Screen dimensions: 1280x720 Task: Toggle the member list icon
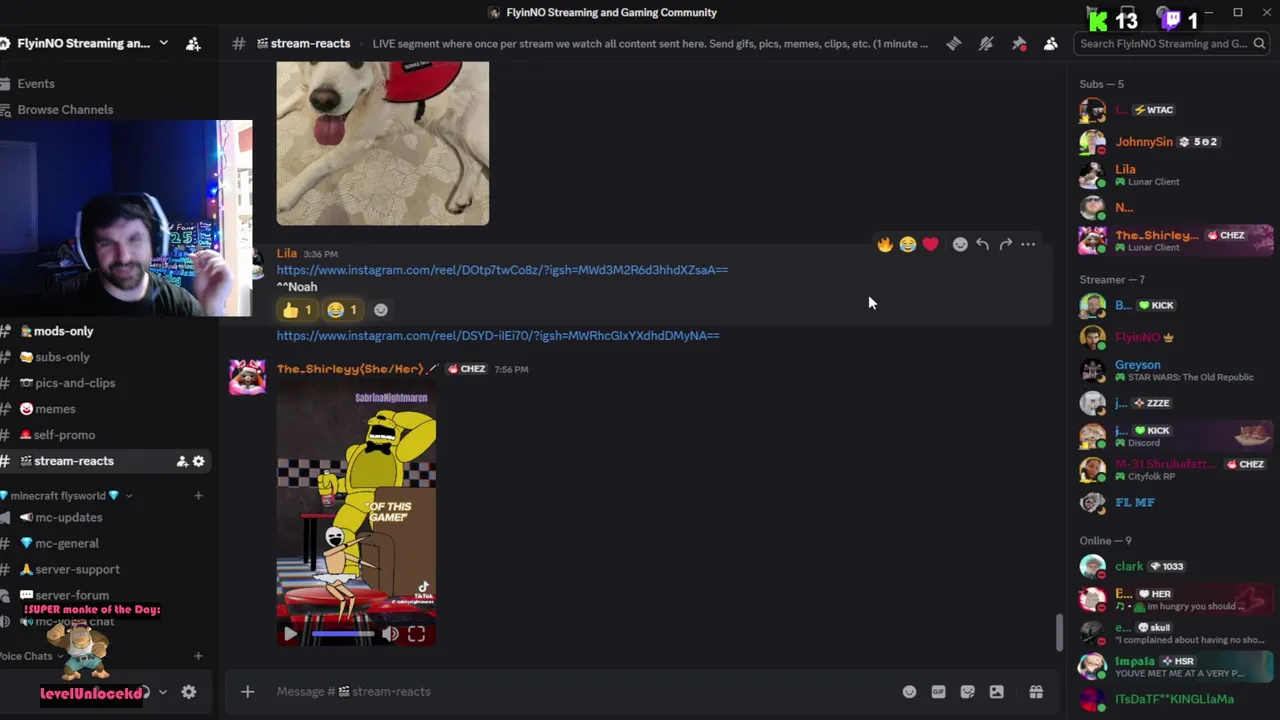pyautogui.click(x=1051, y=44)
